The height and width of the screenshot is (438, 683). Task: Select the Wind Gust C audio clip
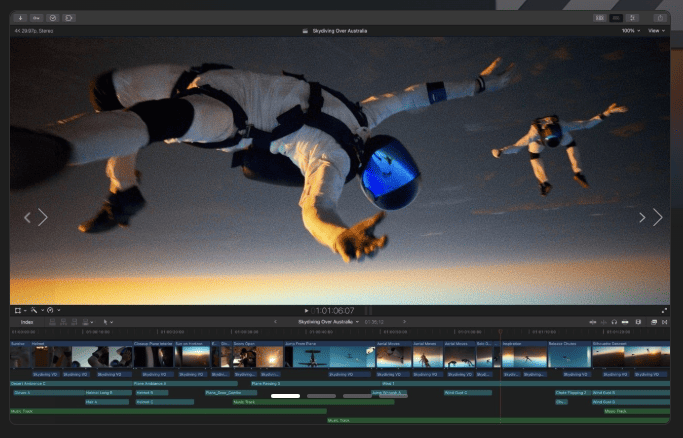[x=468, y=393]
